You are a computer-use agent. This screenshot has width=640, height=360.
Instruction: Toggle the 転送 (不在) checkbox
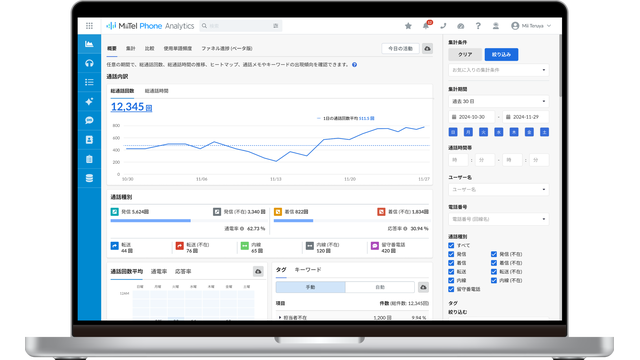494,271
